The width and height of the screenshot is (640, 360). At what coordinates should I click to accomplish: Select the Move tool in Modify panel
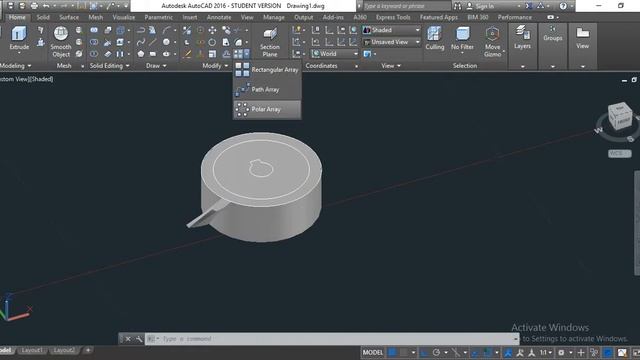[x=212, y=30]
